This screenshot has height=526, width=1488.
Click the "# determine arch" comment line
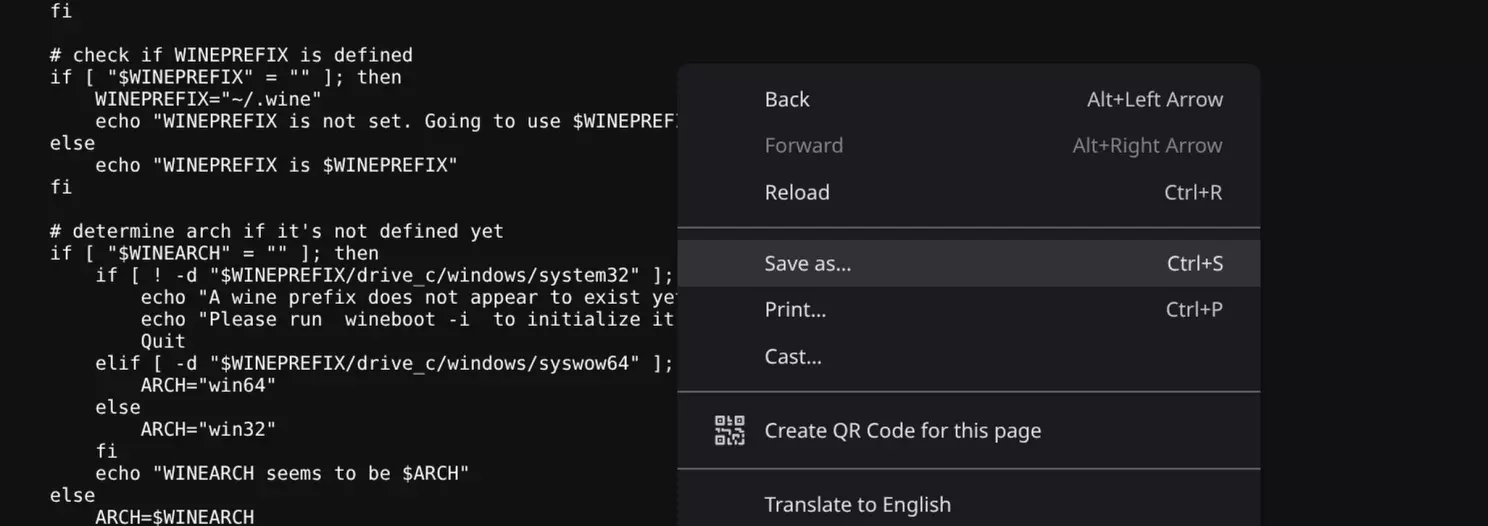[277, 231]
